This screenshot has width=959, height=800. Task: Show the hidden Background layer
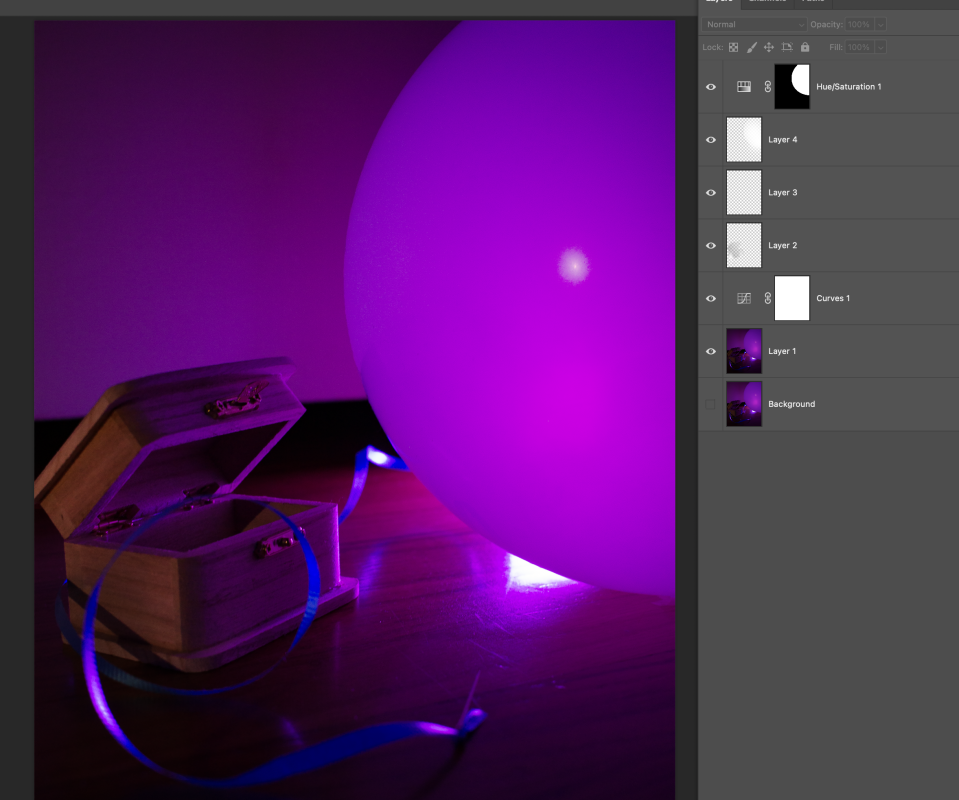(710, 404)
